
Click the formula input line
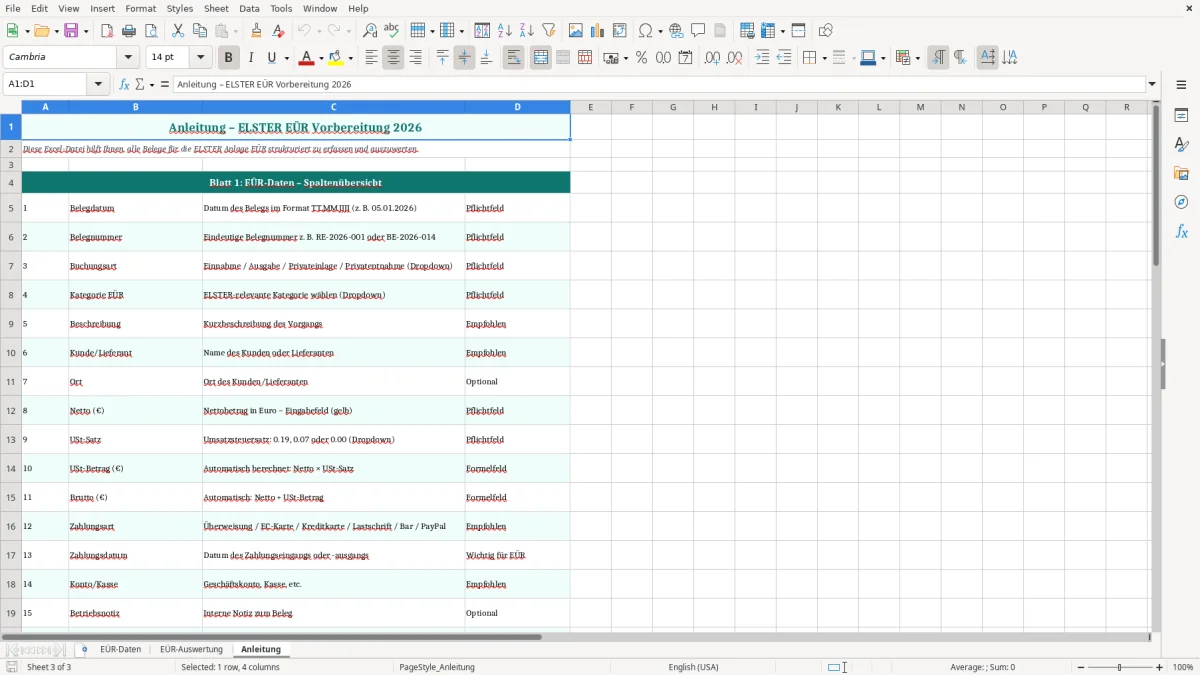(x=658, y=85)
